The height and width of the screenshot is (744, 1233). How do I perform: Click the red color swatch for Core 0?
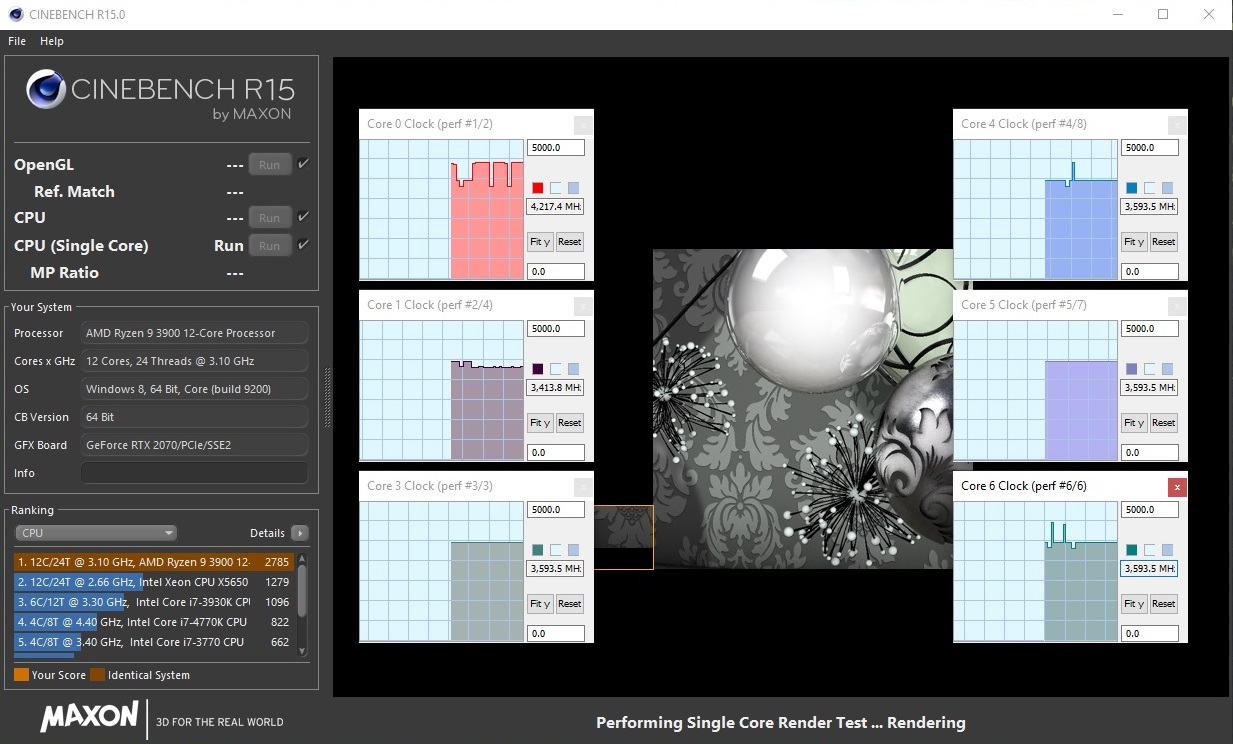[x=537, y=188]
